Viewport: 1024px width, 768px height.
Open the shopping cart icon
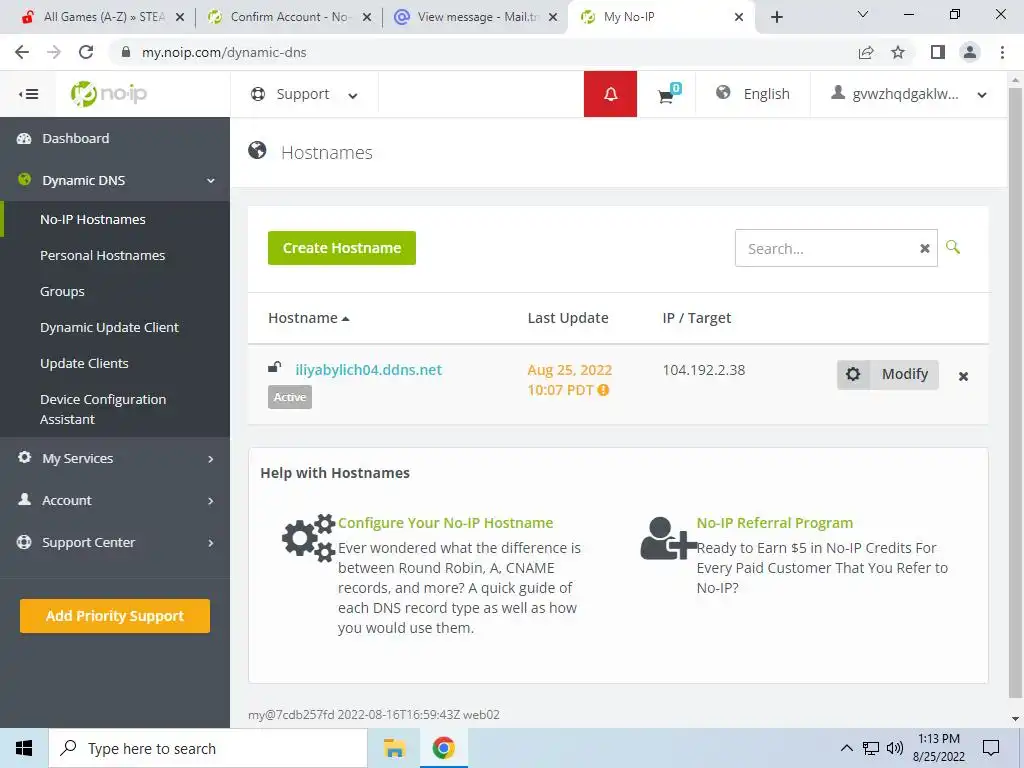667,95
